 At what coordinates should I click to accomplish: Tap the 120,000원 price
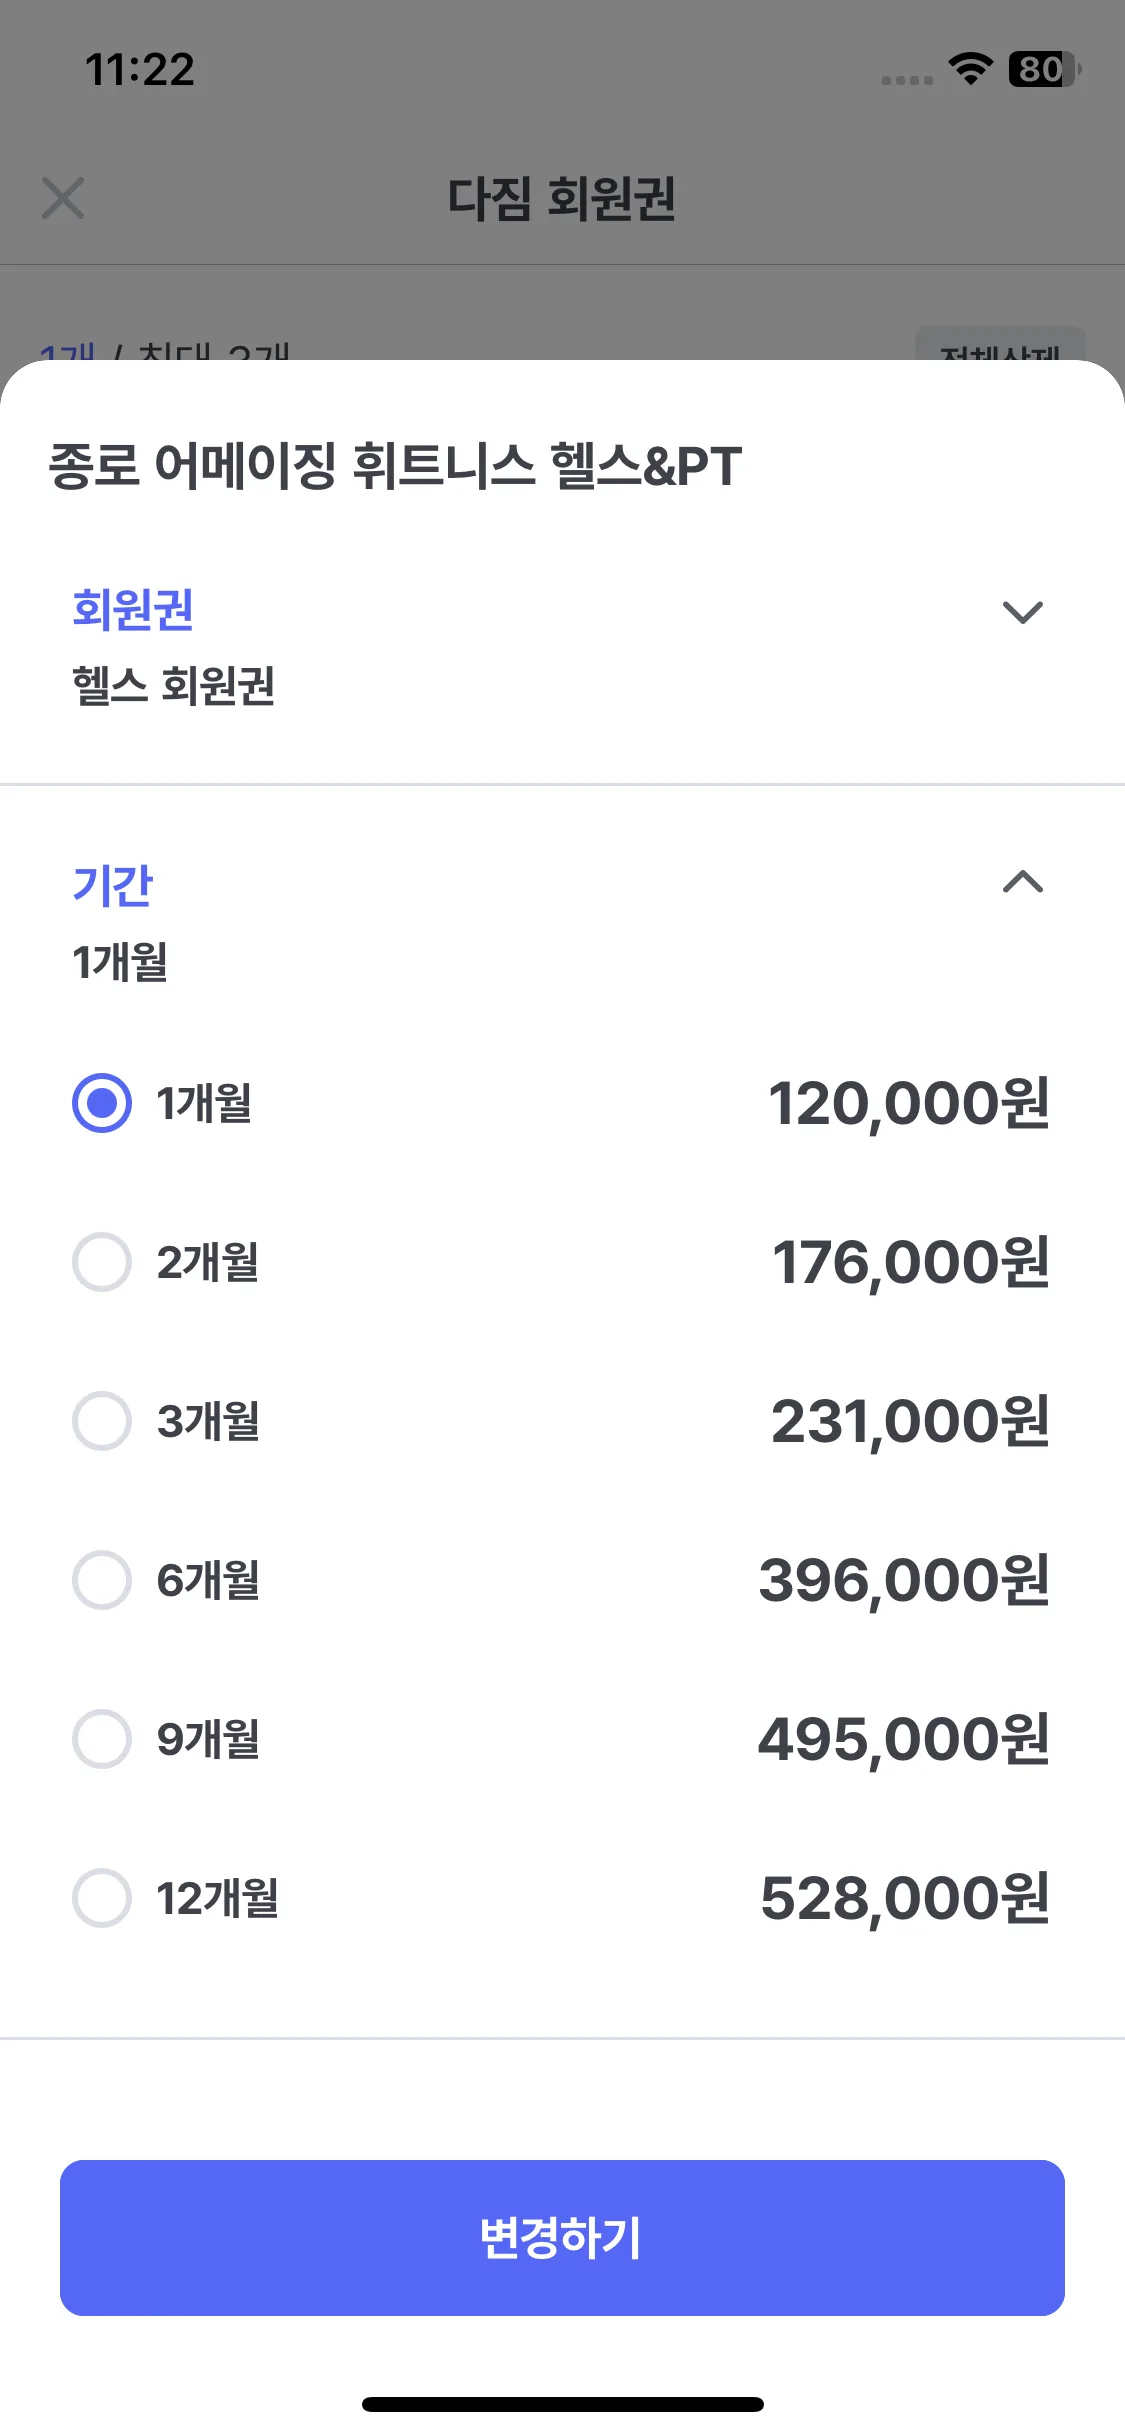pyautogui.click(x=908, y=1104)
